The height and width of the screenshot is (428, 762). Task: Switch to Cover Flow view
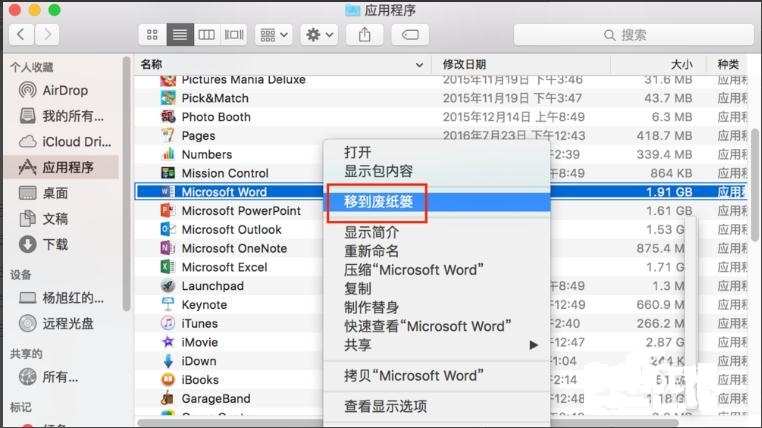pyautogui.click(x=234, y=34)
